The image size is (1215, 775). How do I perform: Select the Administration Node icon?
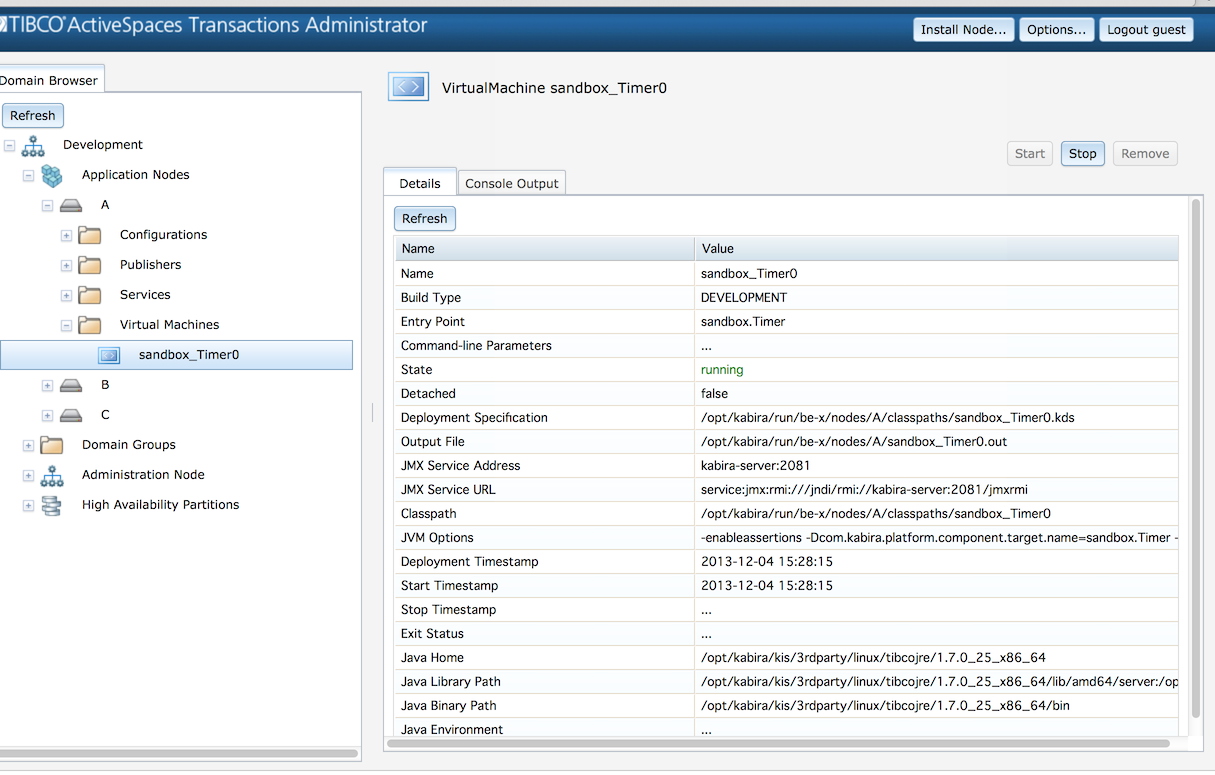click(52, 476)
